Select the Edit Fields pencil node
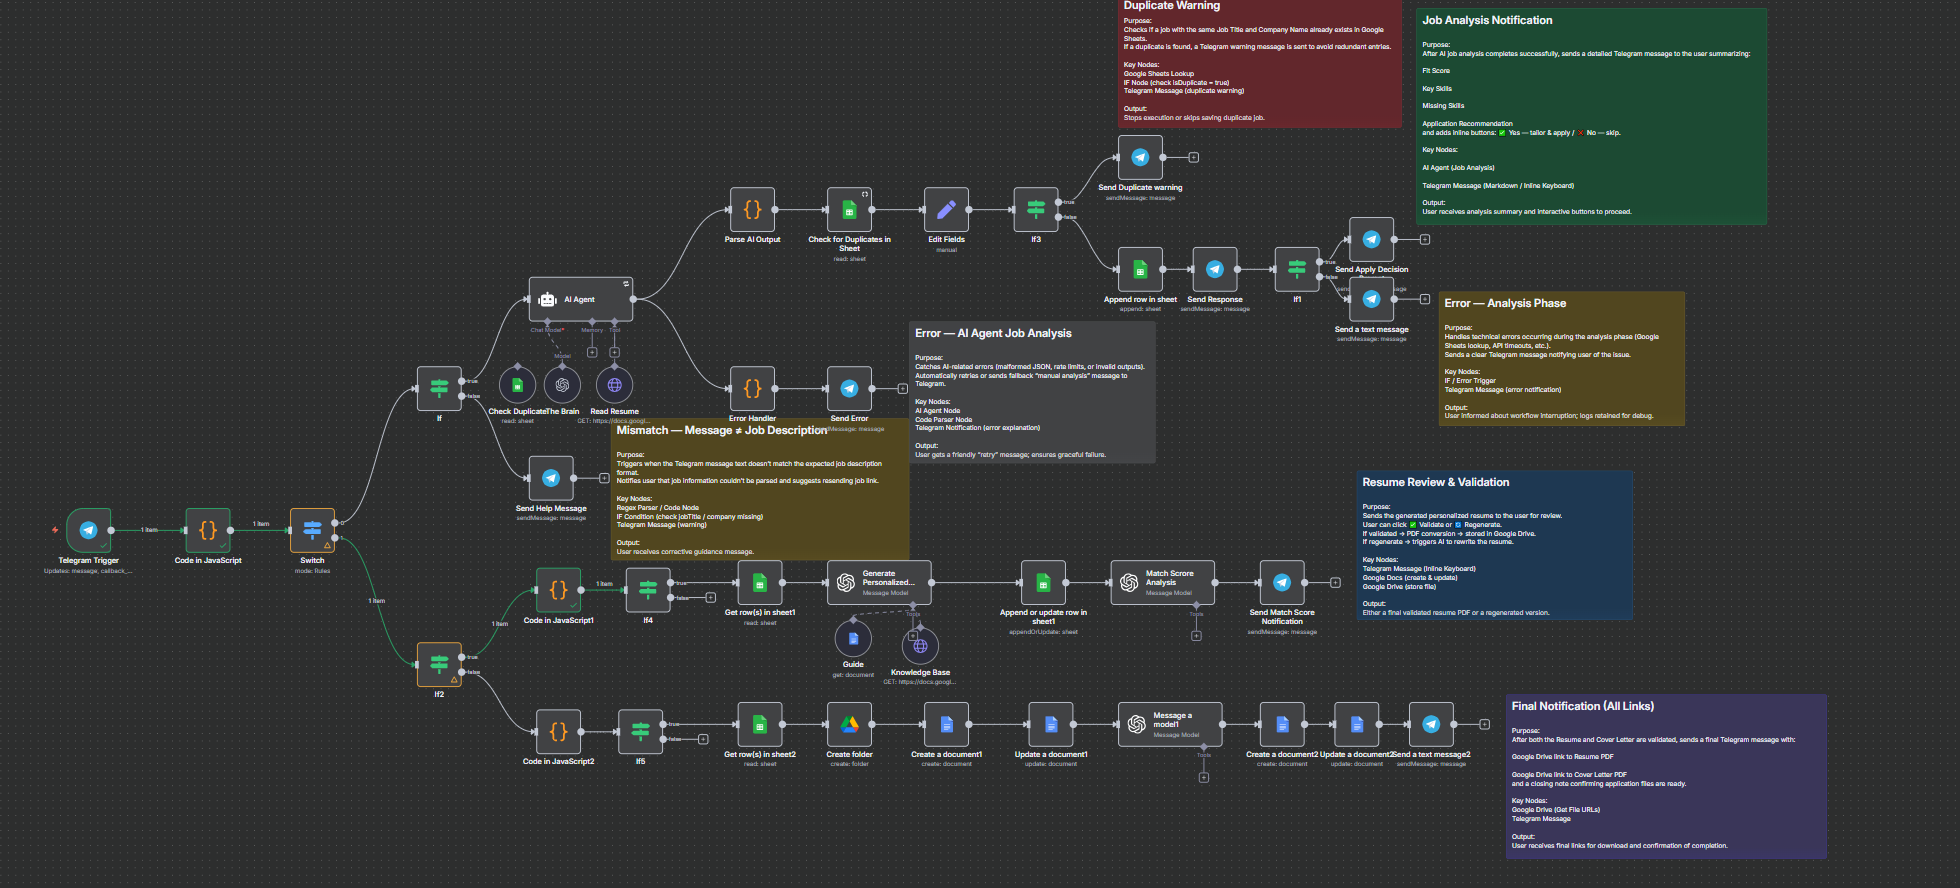Screen dimensions: 1960x888 point(946,210)
